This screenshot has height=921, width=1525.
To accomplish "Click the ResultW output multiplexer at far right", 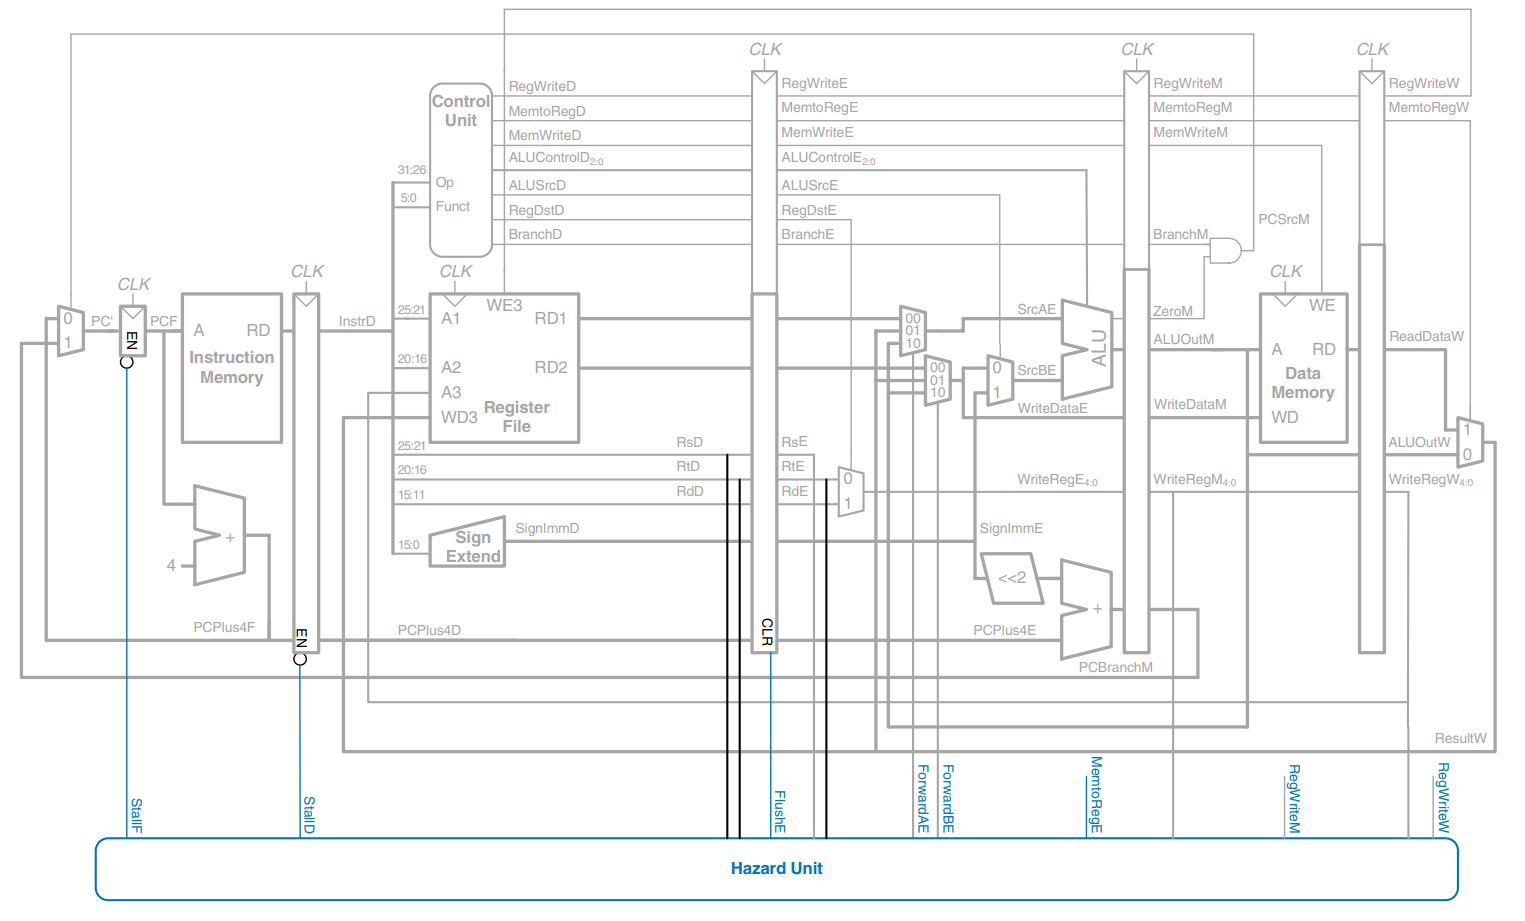I will pos(1469,442).
